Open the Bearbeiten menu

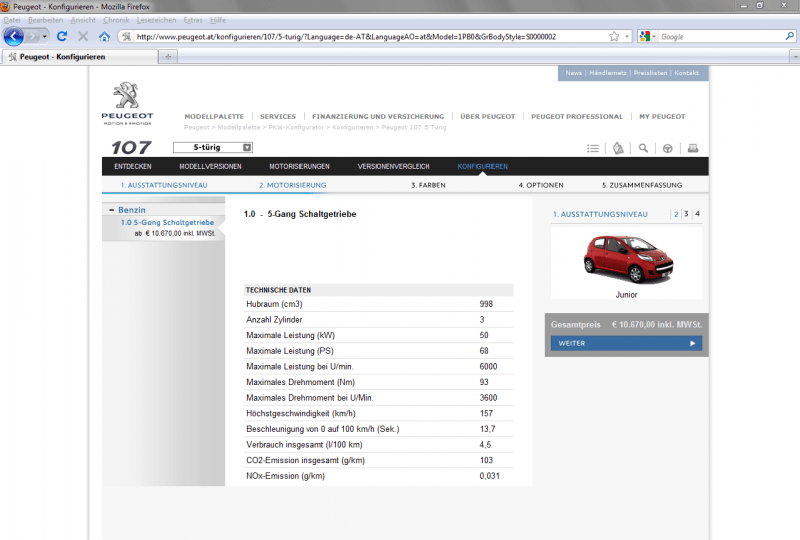[45, 20]
